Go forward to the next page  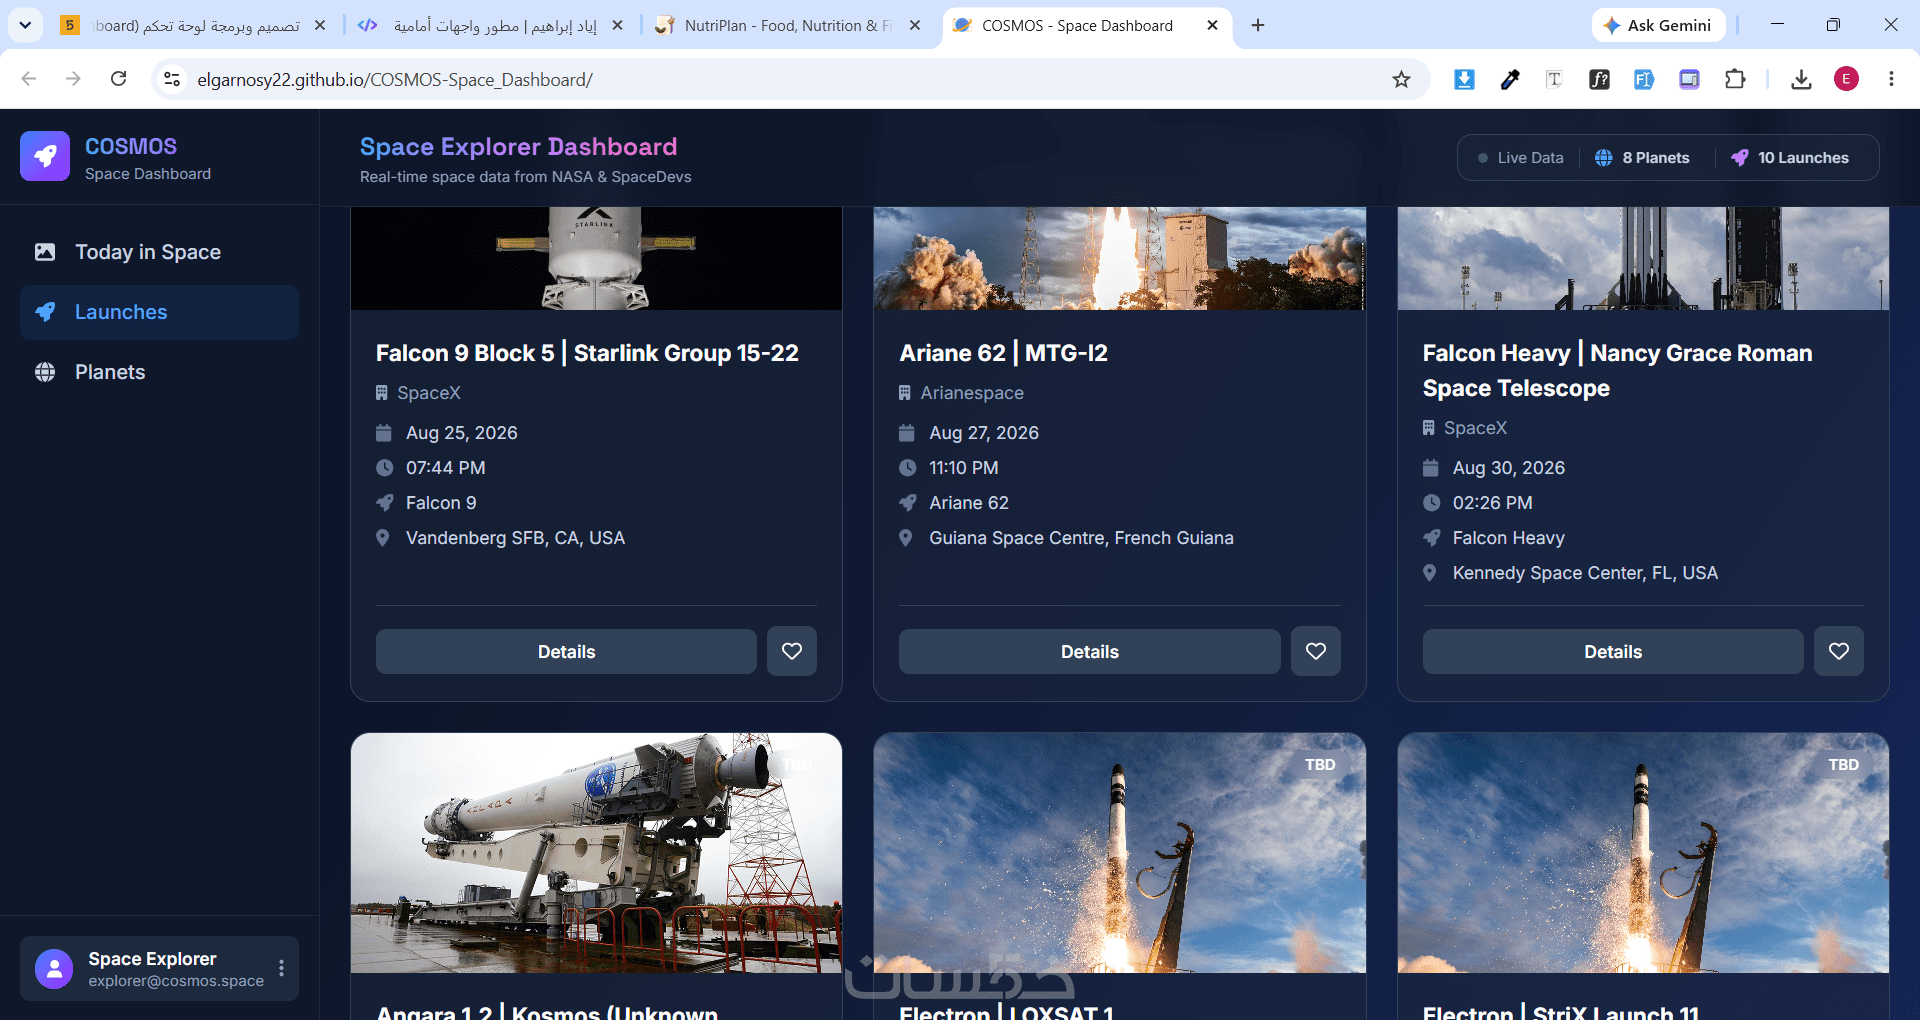tap(73, 79)
